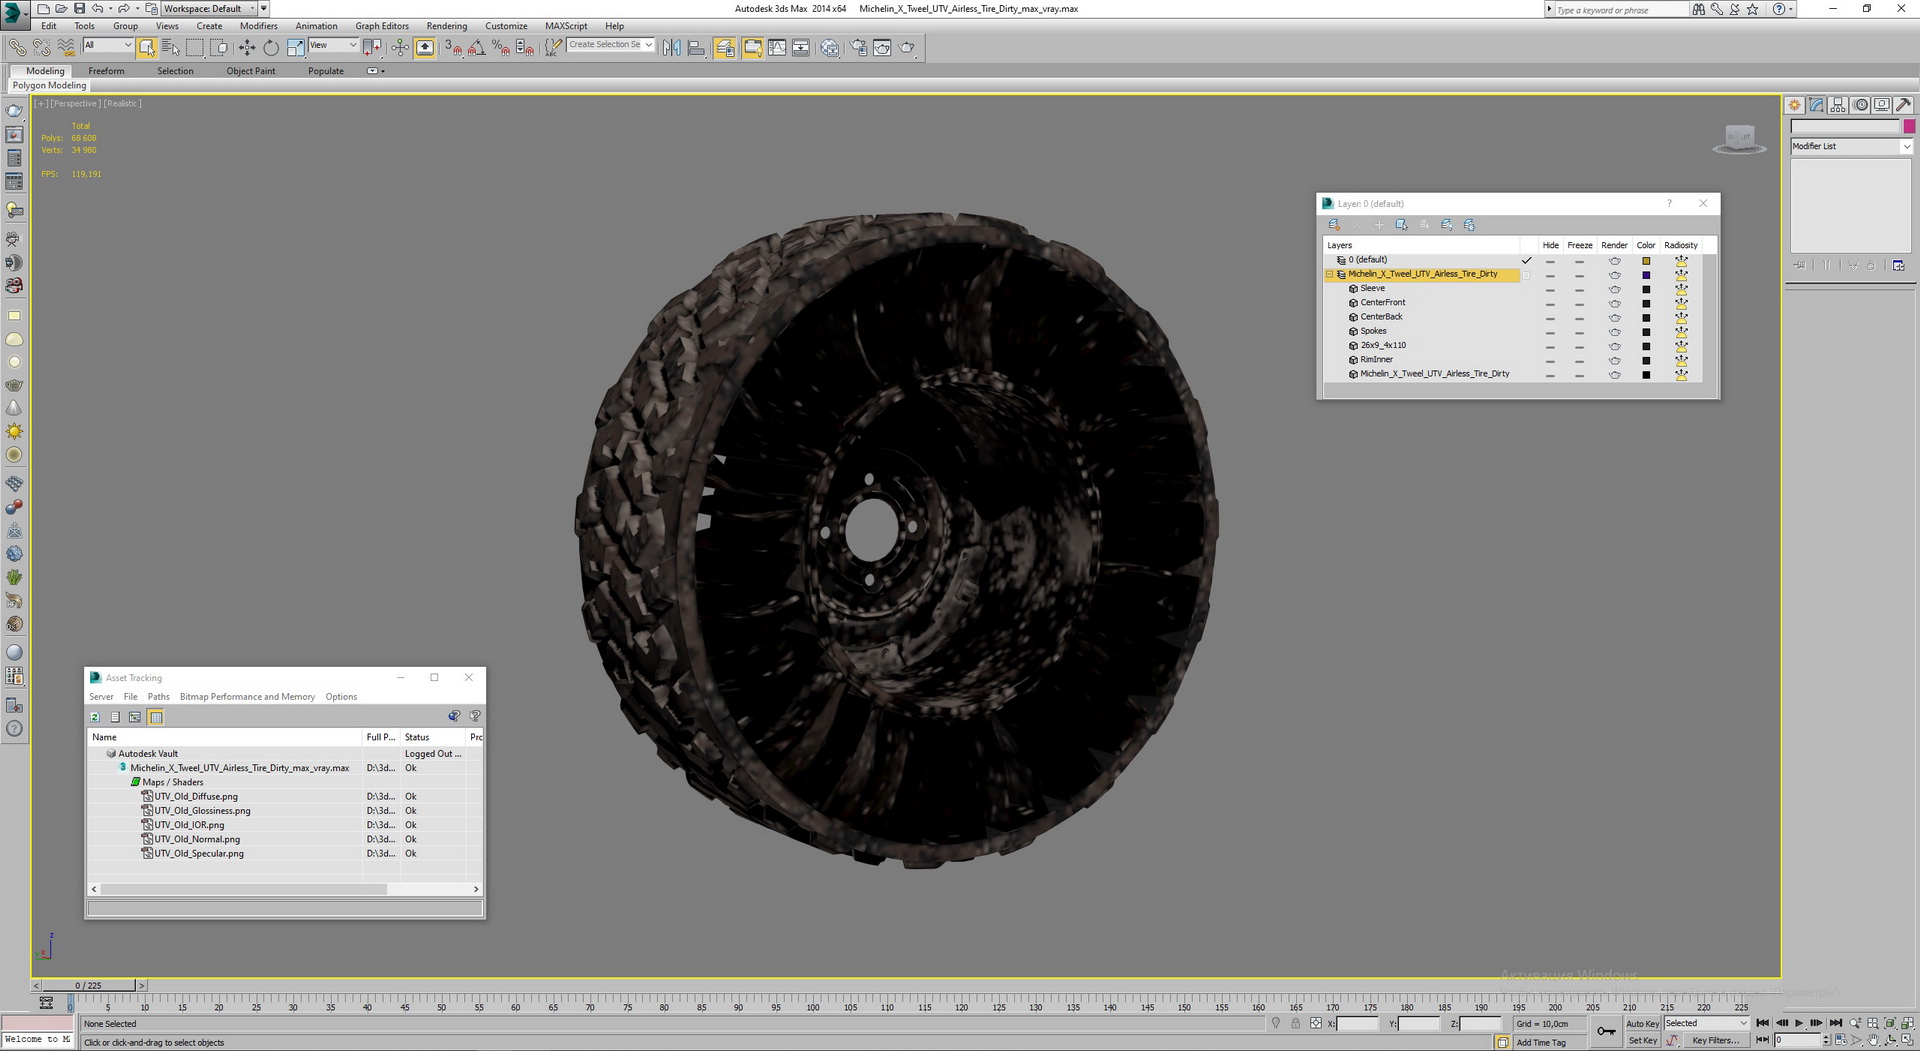Image resolution: width=1920 pixels, height=1051 pixels.
Task: Open the key filter Selected dropdown
Action: point(1706,1023)
